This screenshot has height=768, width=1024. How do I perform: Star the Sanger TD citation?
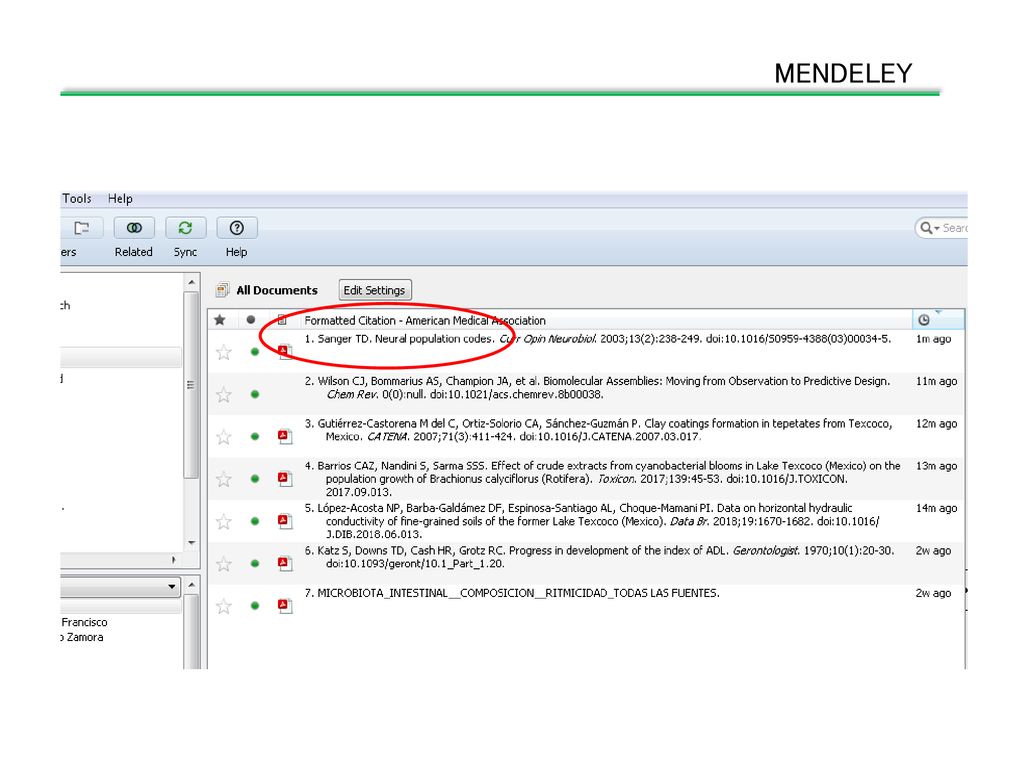pos(224,353)
